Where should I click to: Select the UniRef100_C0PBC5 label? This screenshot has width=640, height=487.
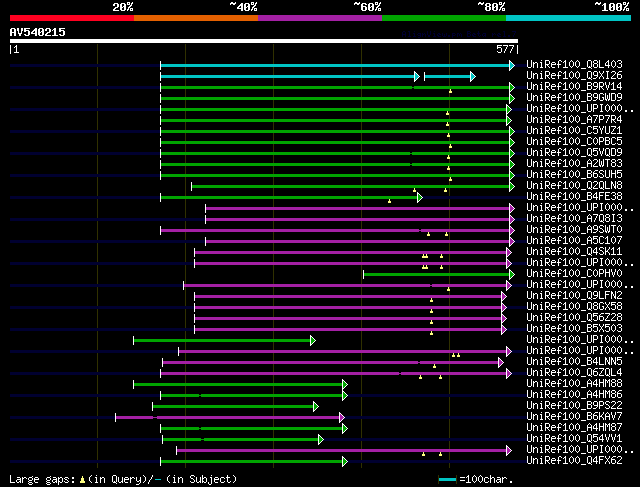pos(574,142)
